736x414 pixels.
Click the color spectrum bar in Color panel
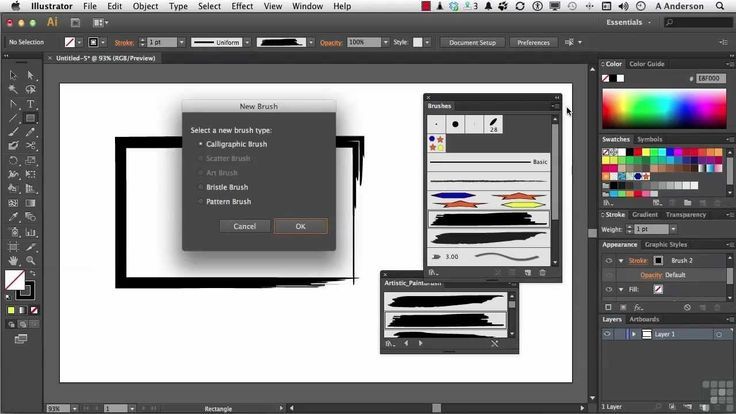(664, 109)
